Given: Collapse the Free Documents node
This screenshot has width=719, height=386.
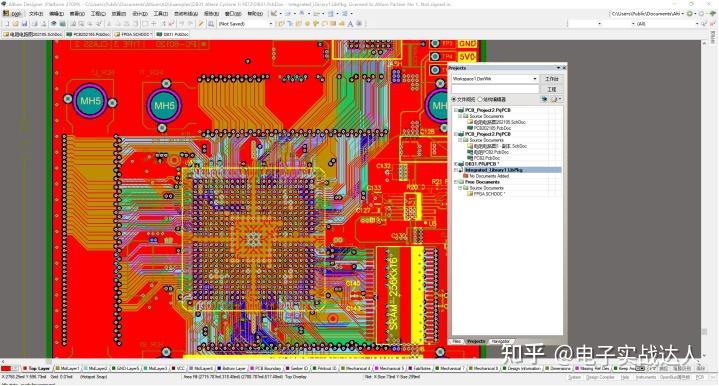Looking at the screenshot, I should 457,182.
